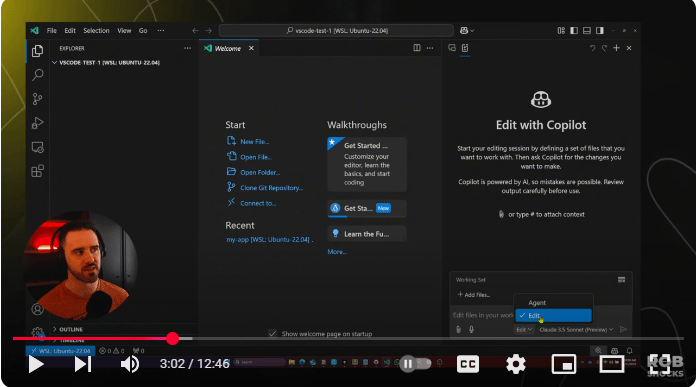Click Add Files in Working Set
The height and width of the screenshot is (387, 700).
(x=474, y=295)
